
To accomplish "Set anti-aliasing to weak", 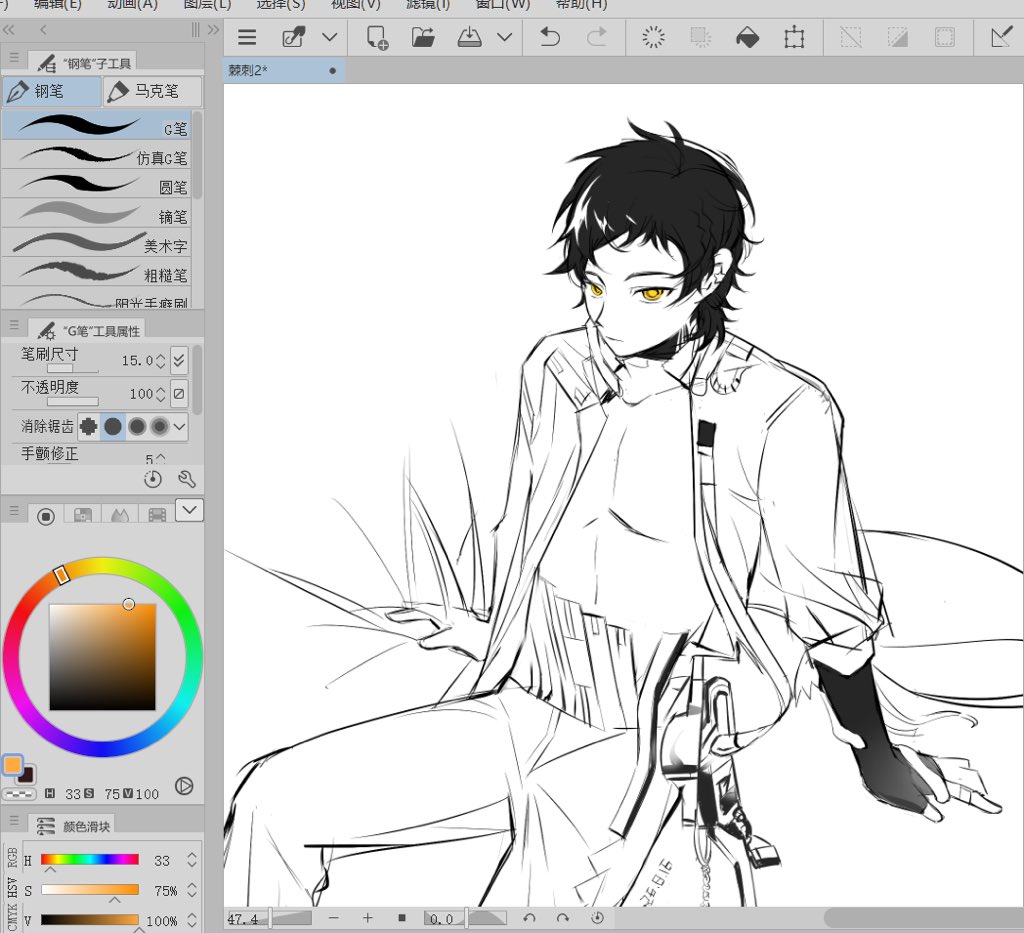I will point(113,426).
